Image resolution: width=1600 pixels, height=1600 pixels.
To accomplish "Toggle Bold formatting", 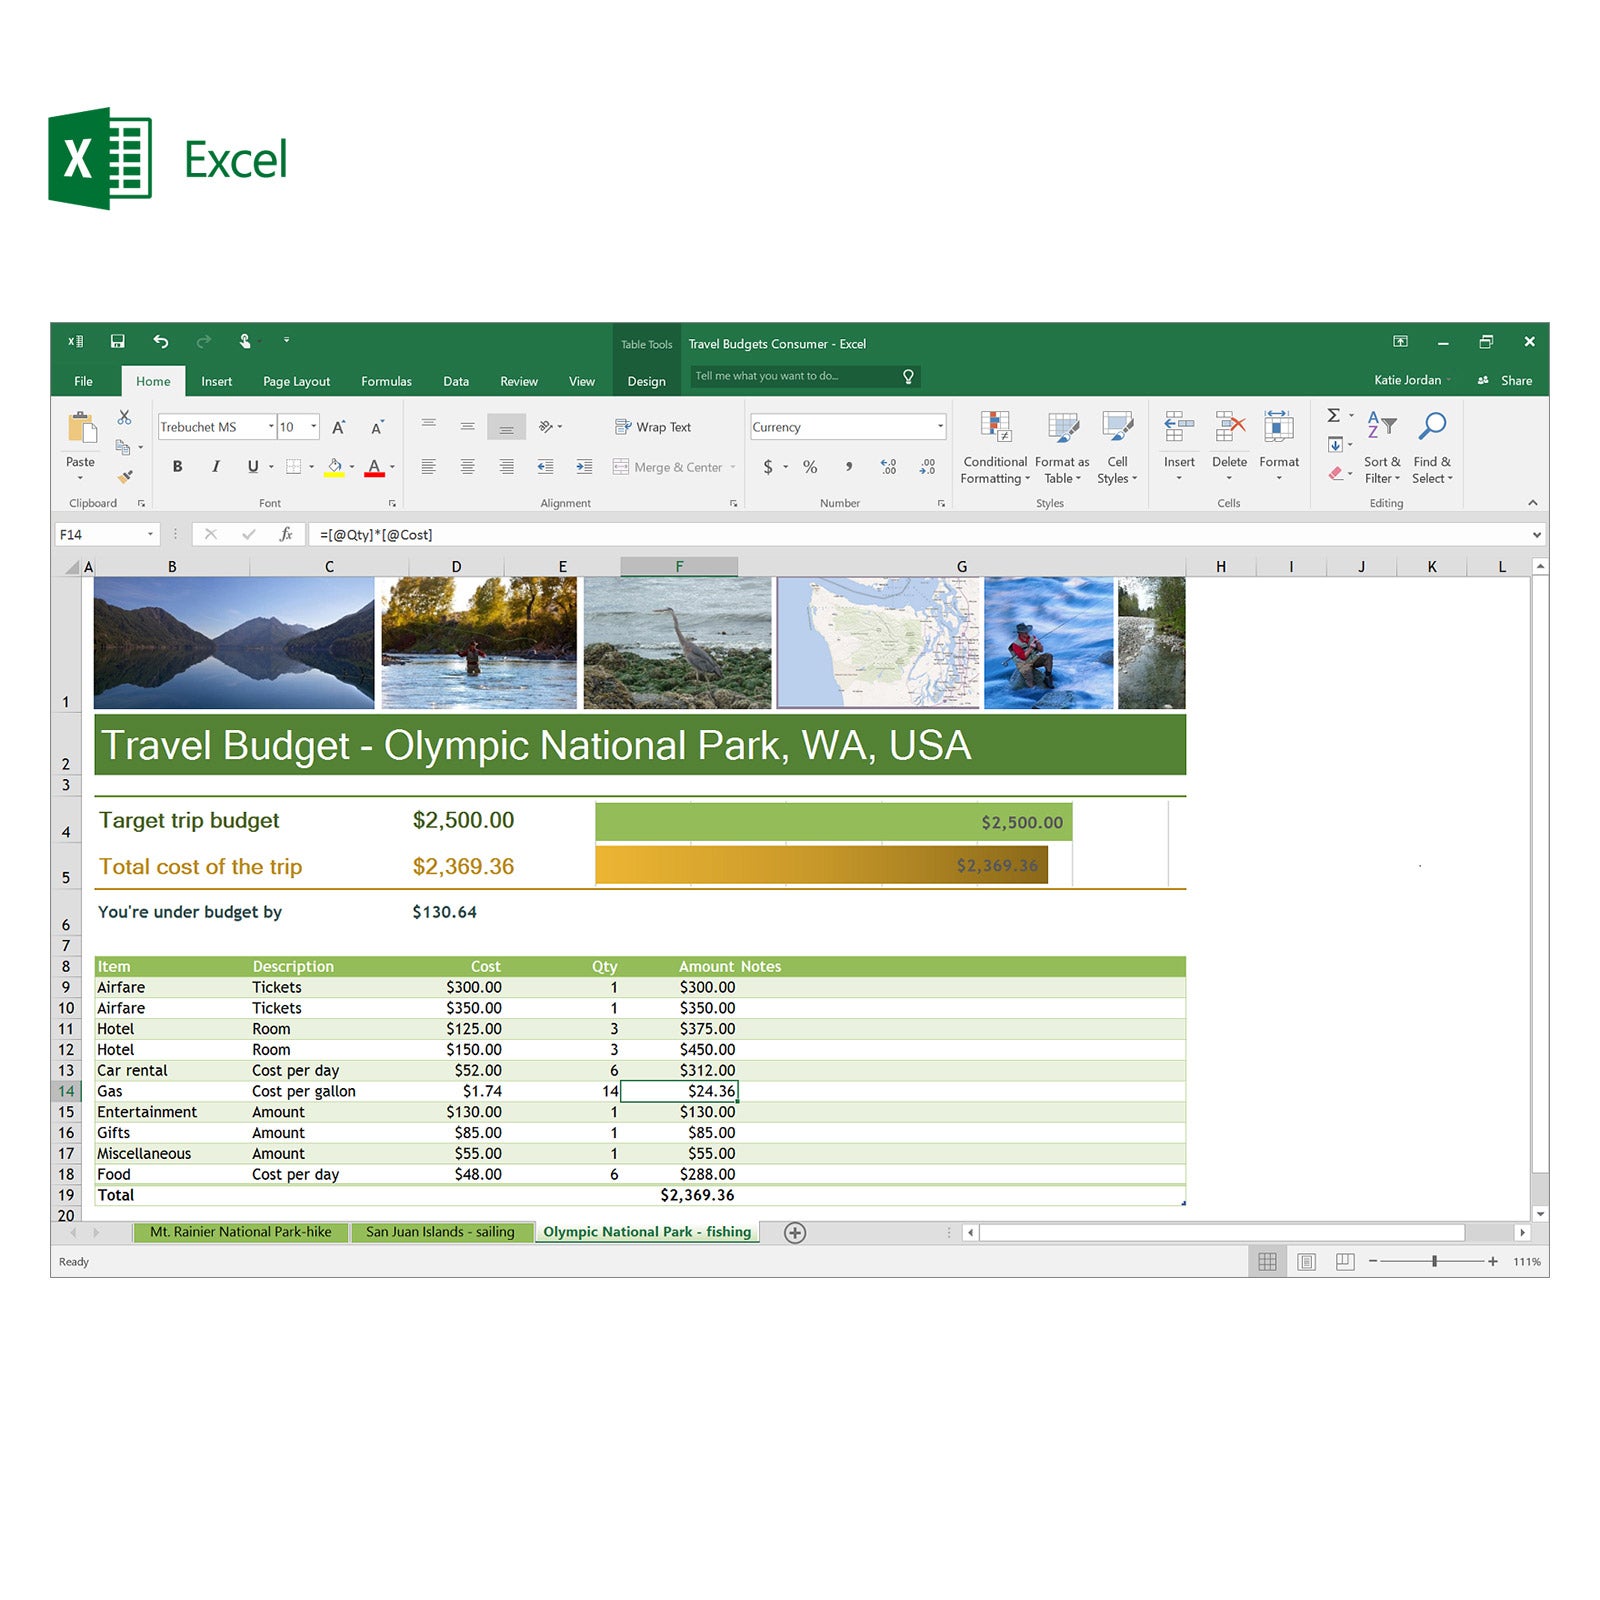I will point(177,467).
